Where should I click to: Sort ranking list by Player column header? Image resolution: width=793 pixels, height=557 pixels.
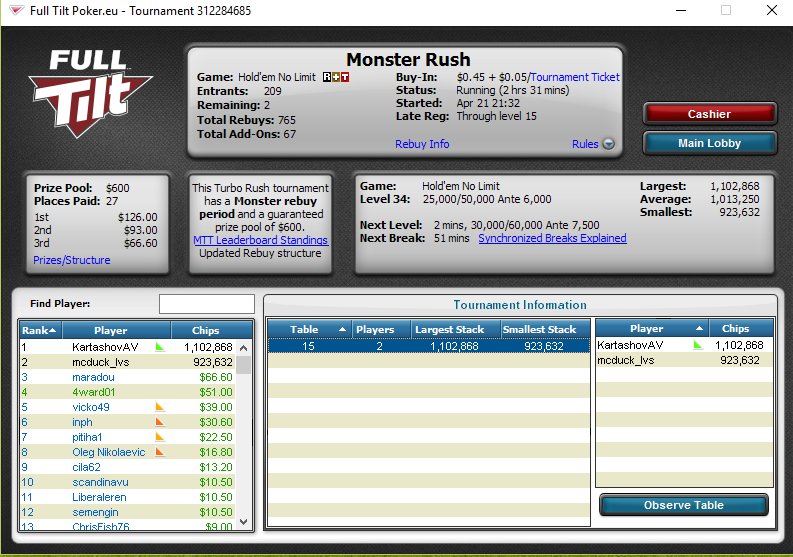[116, 330]
